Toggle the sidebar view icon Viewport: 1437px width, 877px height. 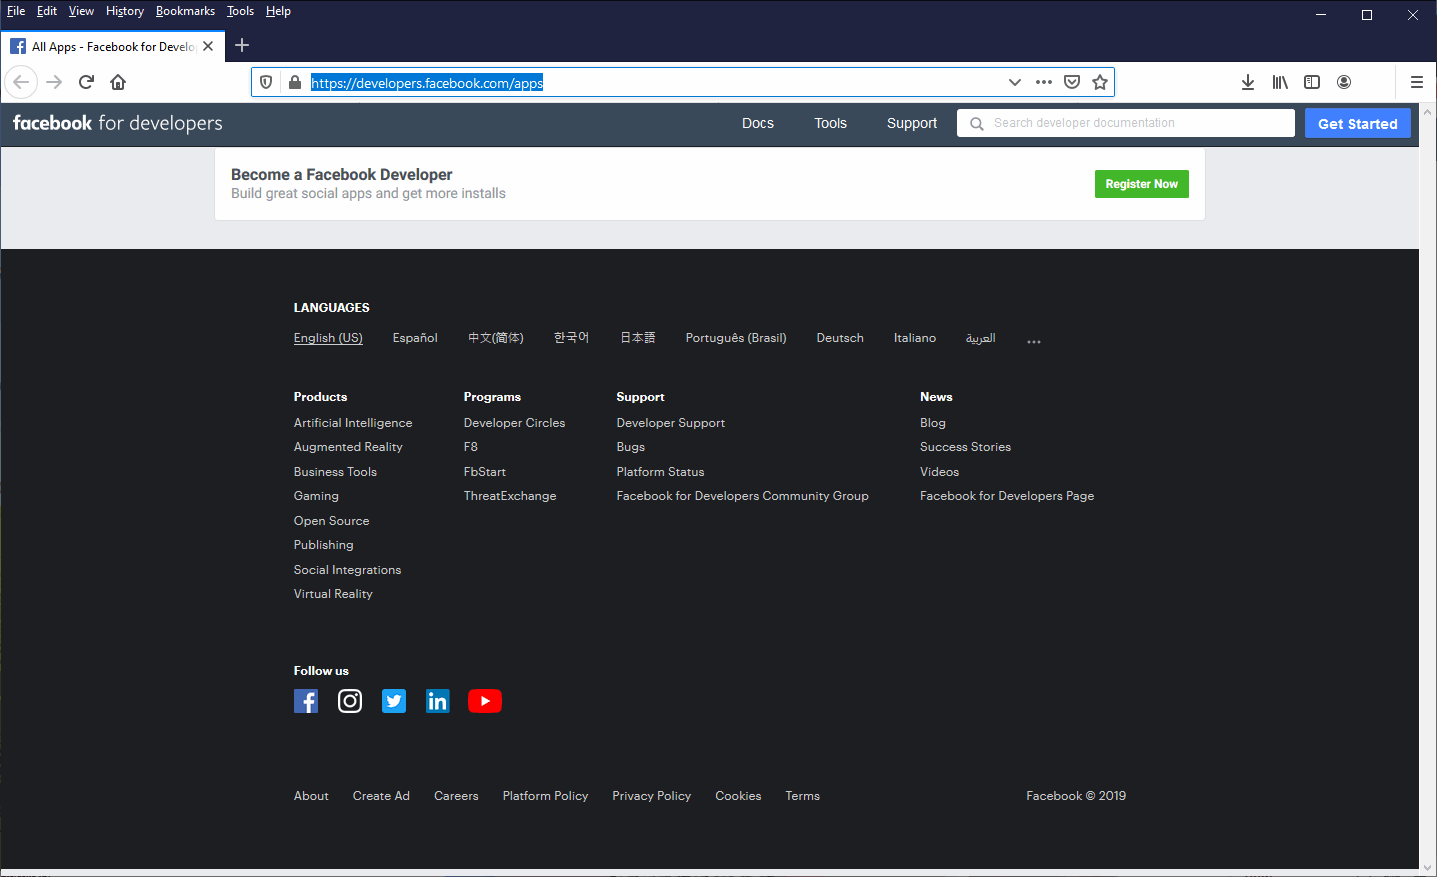coord(1312,82)
